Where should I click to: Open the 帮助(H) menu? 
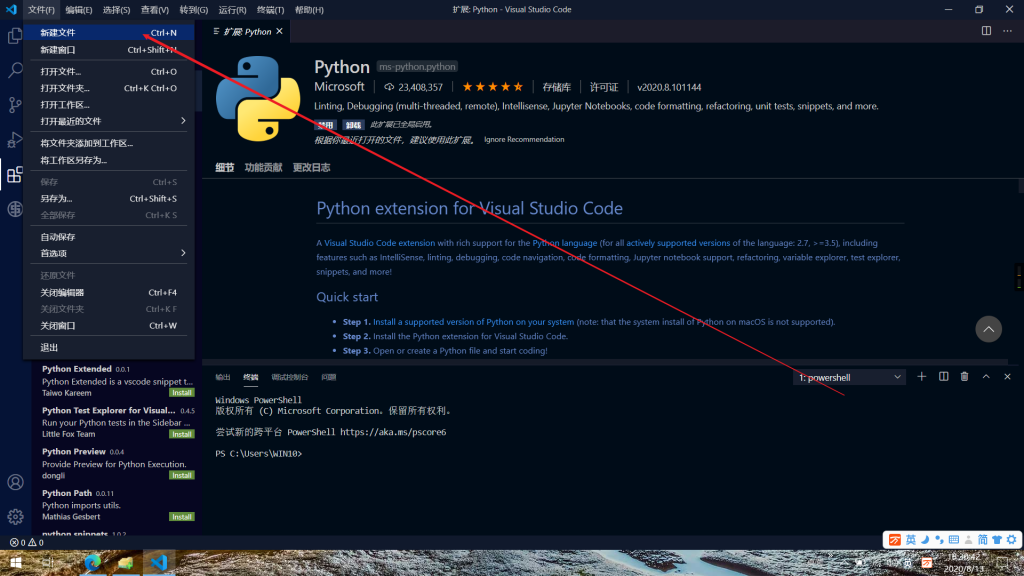point(309,10)
